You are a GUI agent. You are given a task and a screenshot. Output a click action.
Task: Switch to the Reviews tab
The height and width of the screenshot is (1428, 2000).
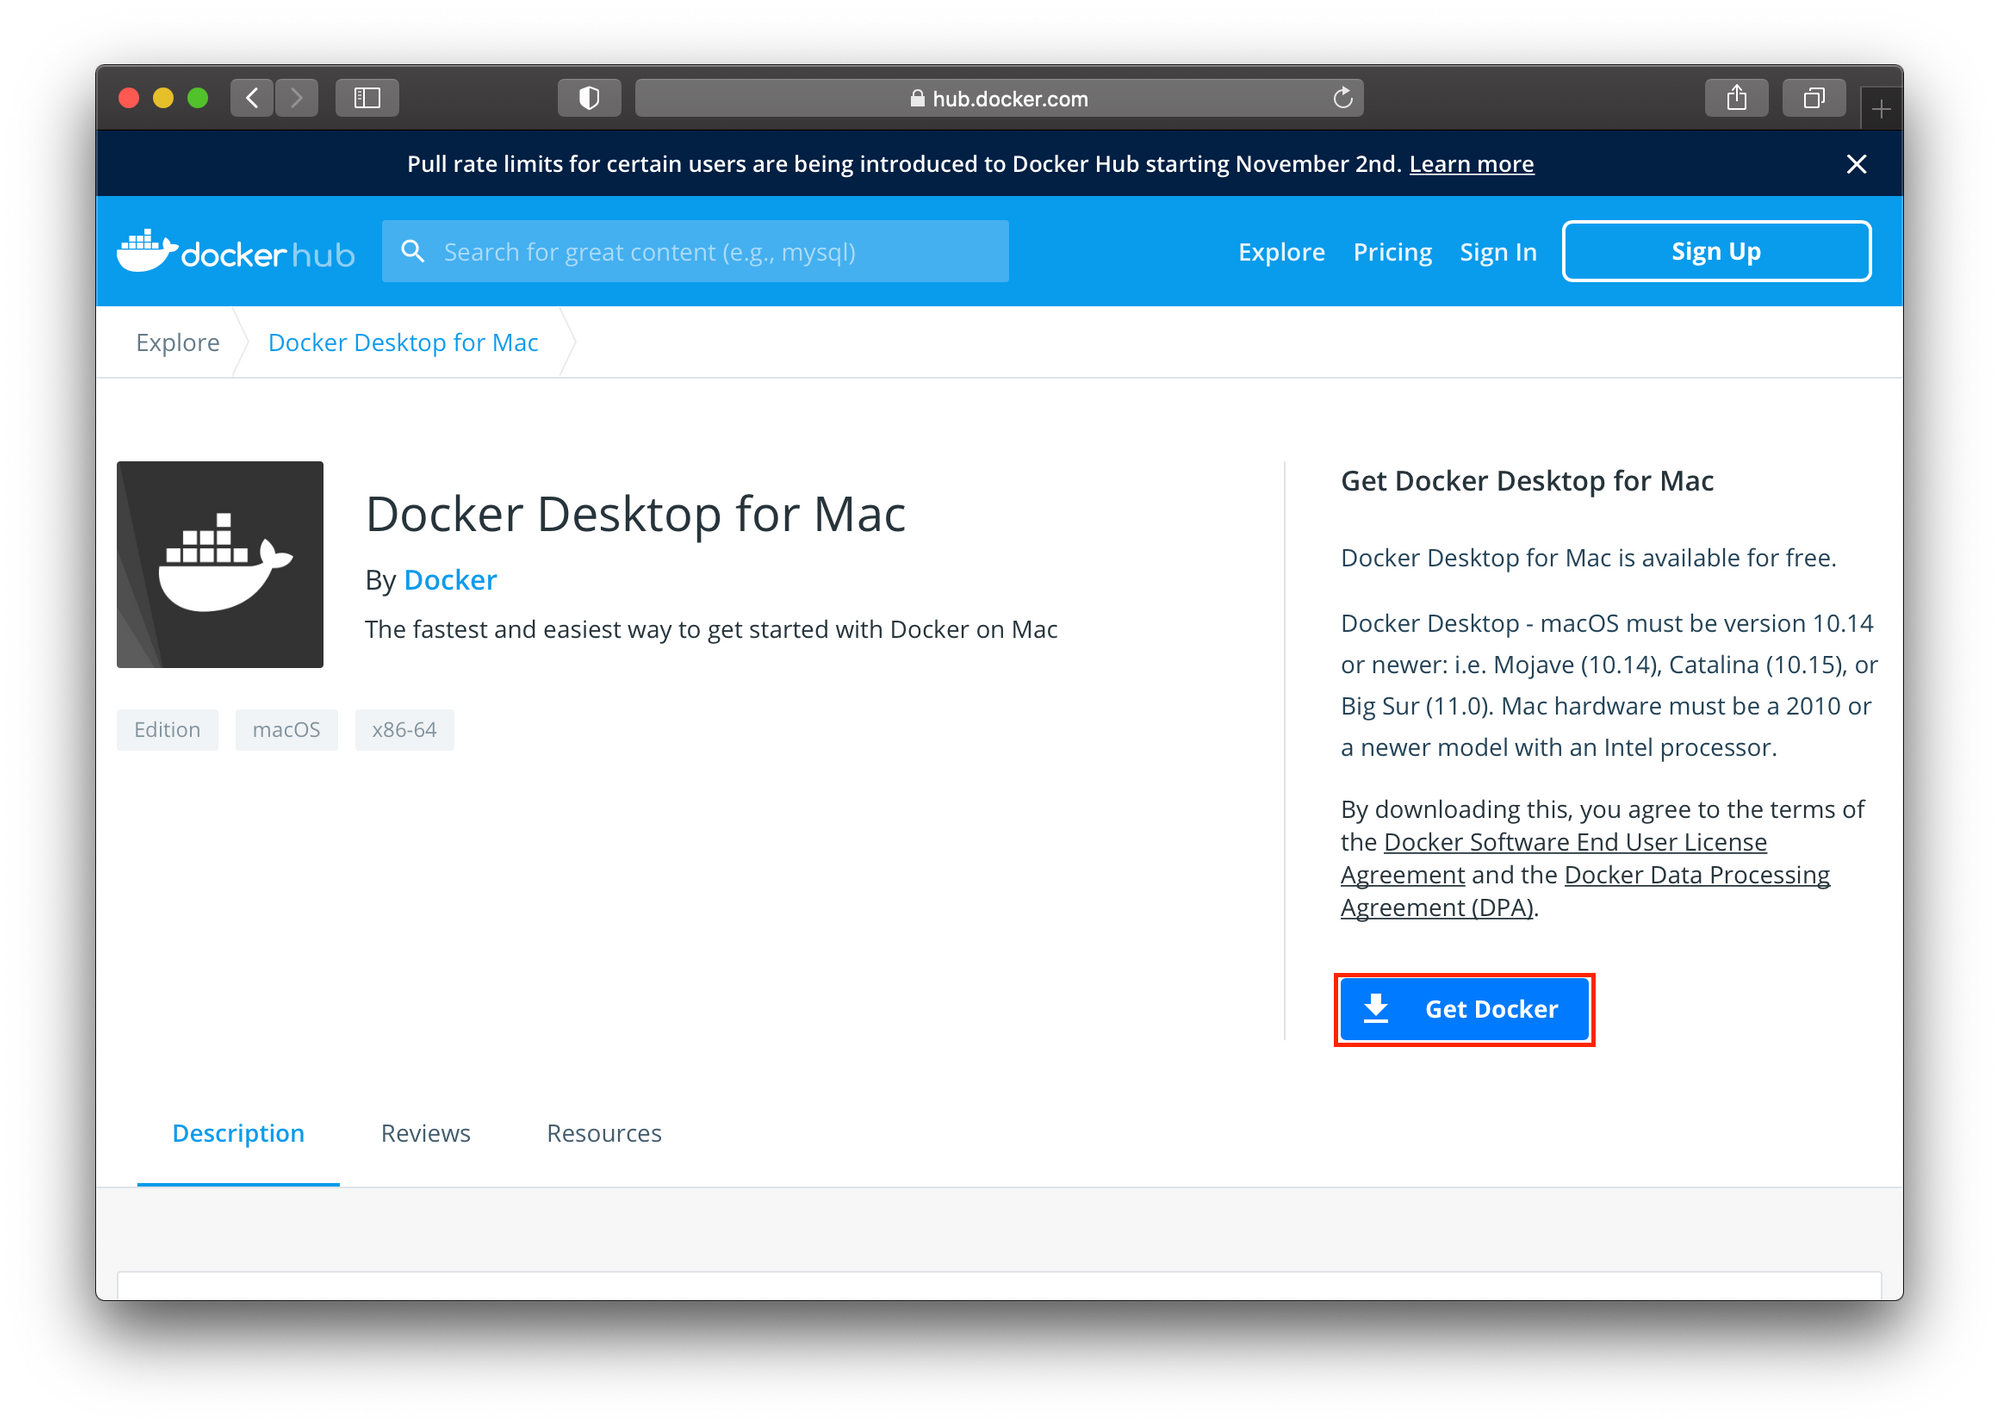425,1133
